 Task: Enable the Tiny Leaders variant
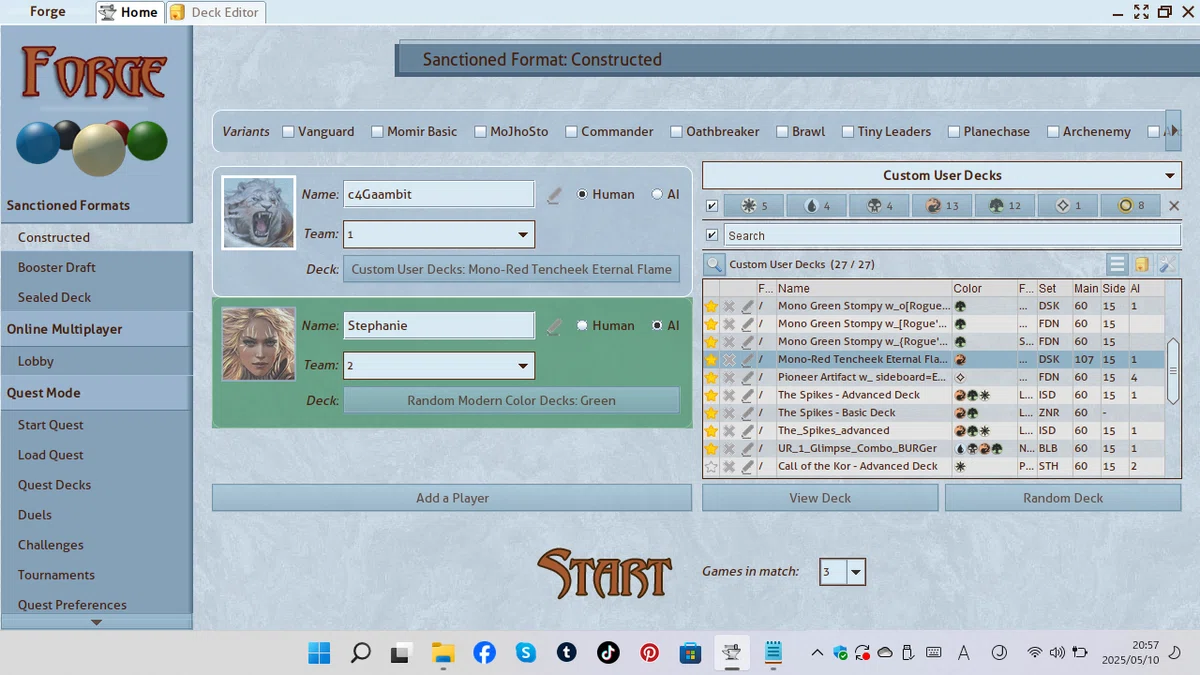(848, 131)
